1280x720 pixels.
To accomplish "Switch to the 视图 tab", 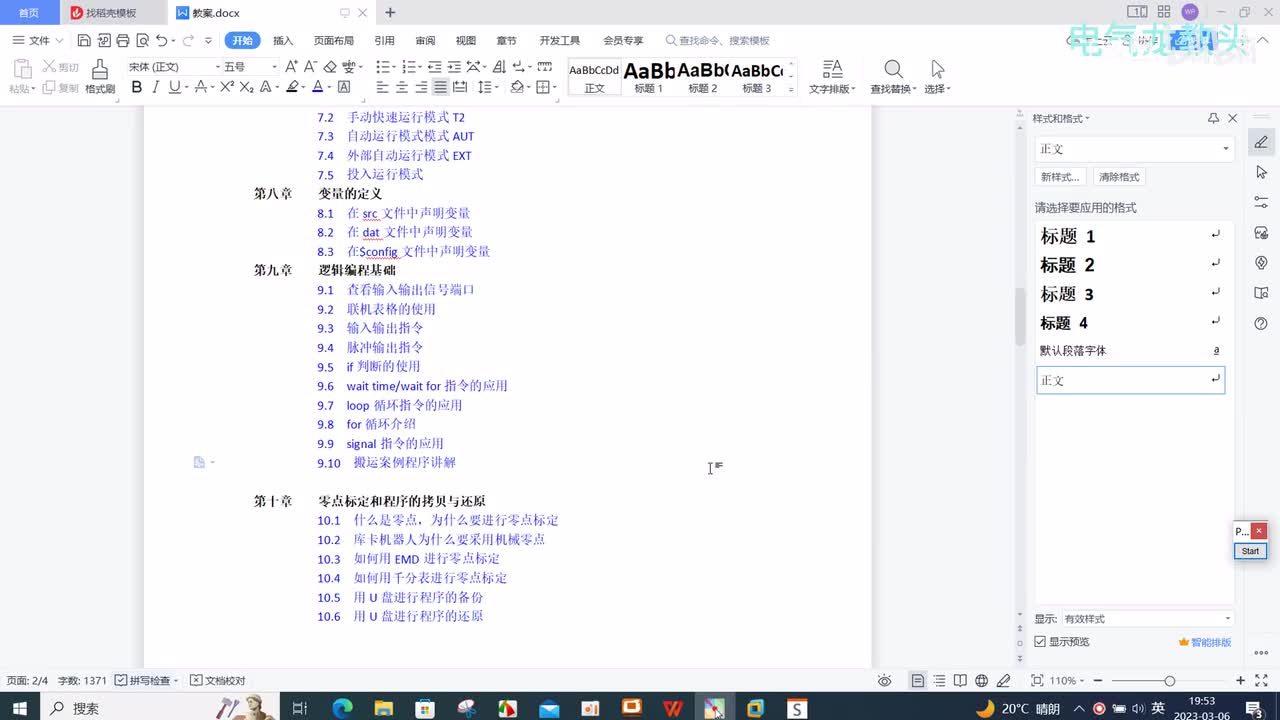I will pos(466,41).
